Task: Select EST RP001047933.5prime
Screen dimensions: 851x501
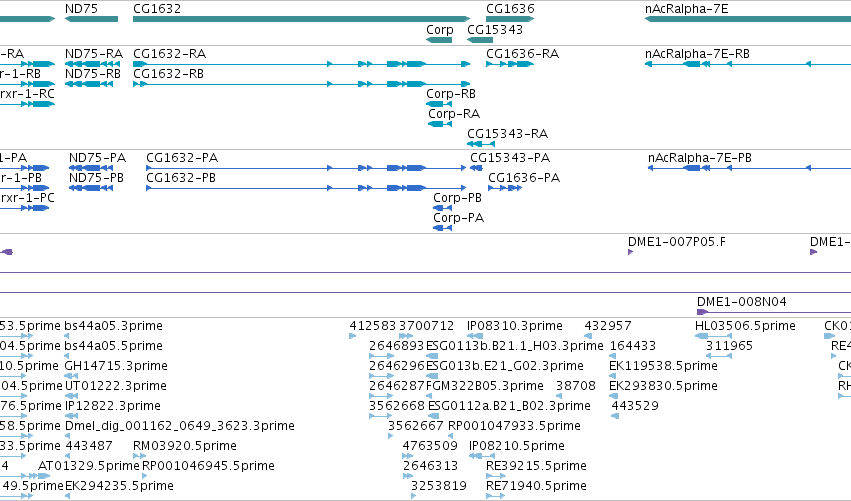Action: click(514, 426)
